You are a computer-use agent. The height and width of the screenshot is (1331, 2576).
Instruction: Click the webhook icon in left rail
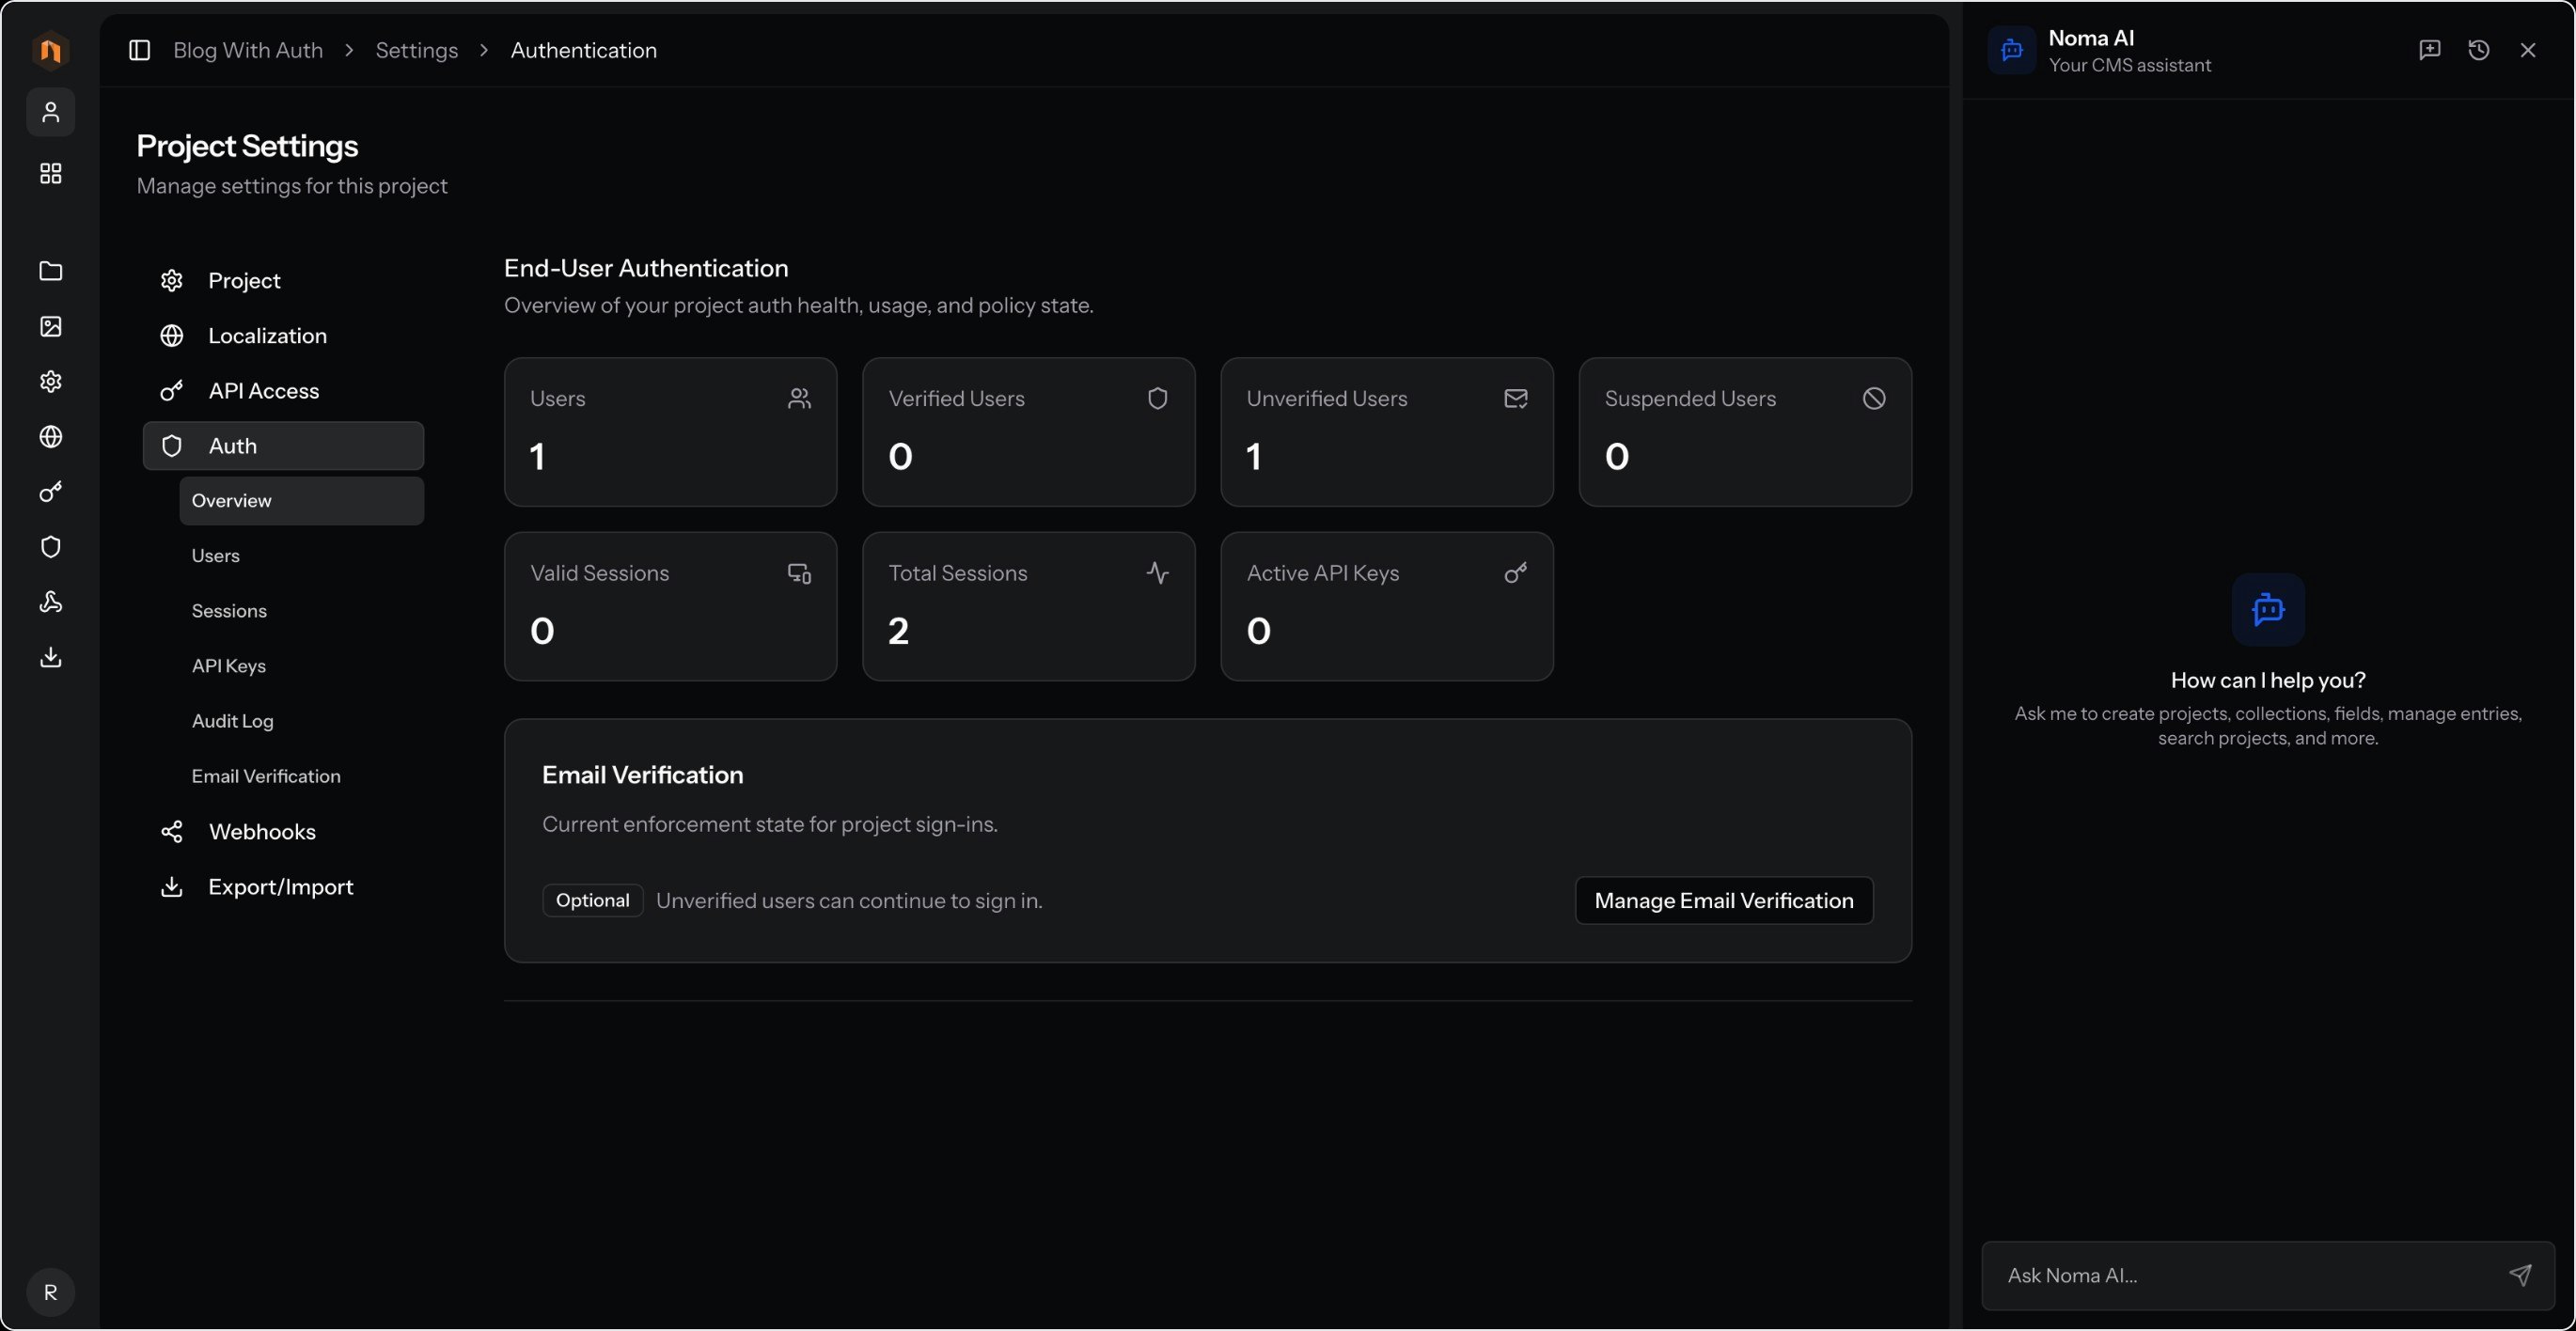coord(50,602)
